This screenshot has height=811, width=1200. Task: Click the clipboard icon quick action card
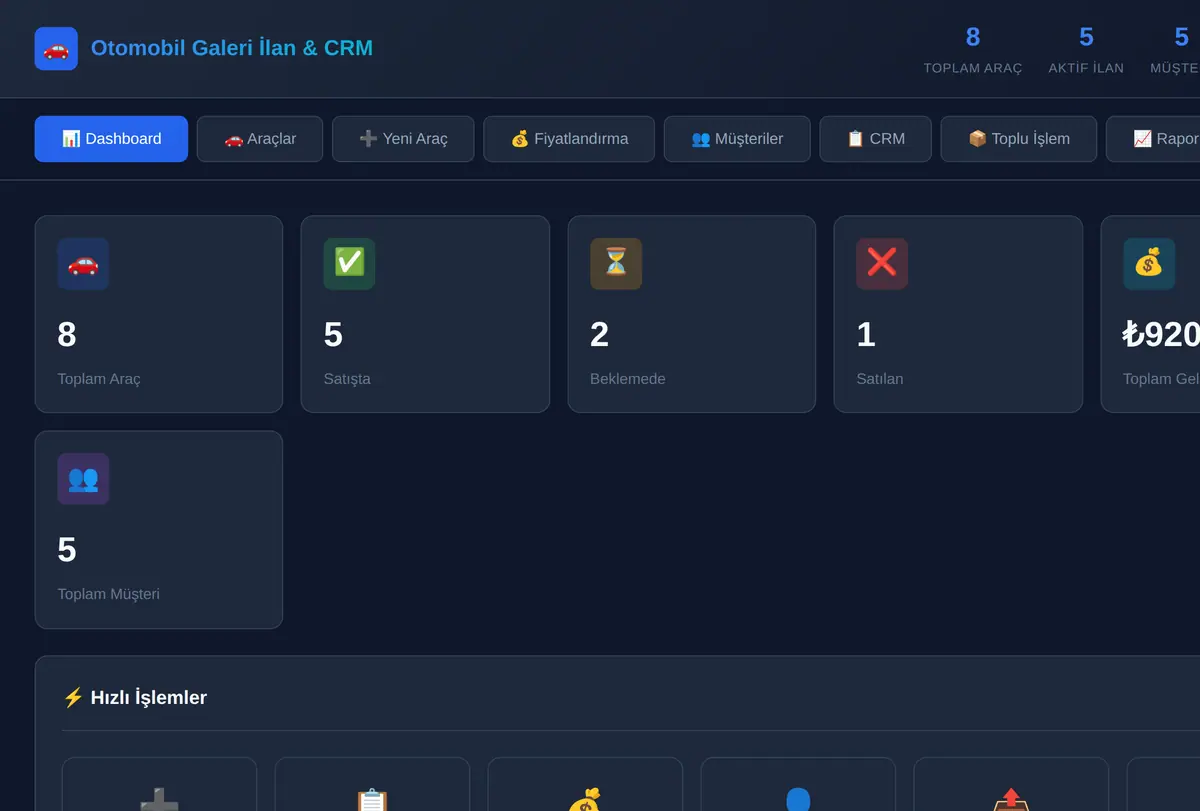(x=372, y=784)
